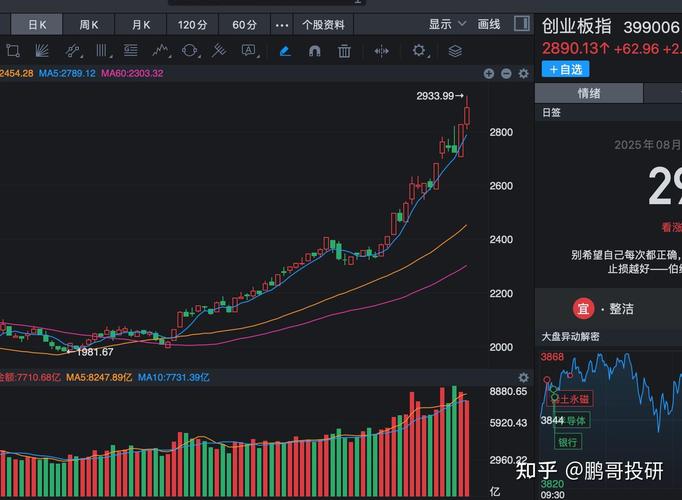
Task: Open volume panel settings gear
Action: [523, 377]
